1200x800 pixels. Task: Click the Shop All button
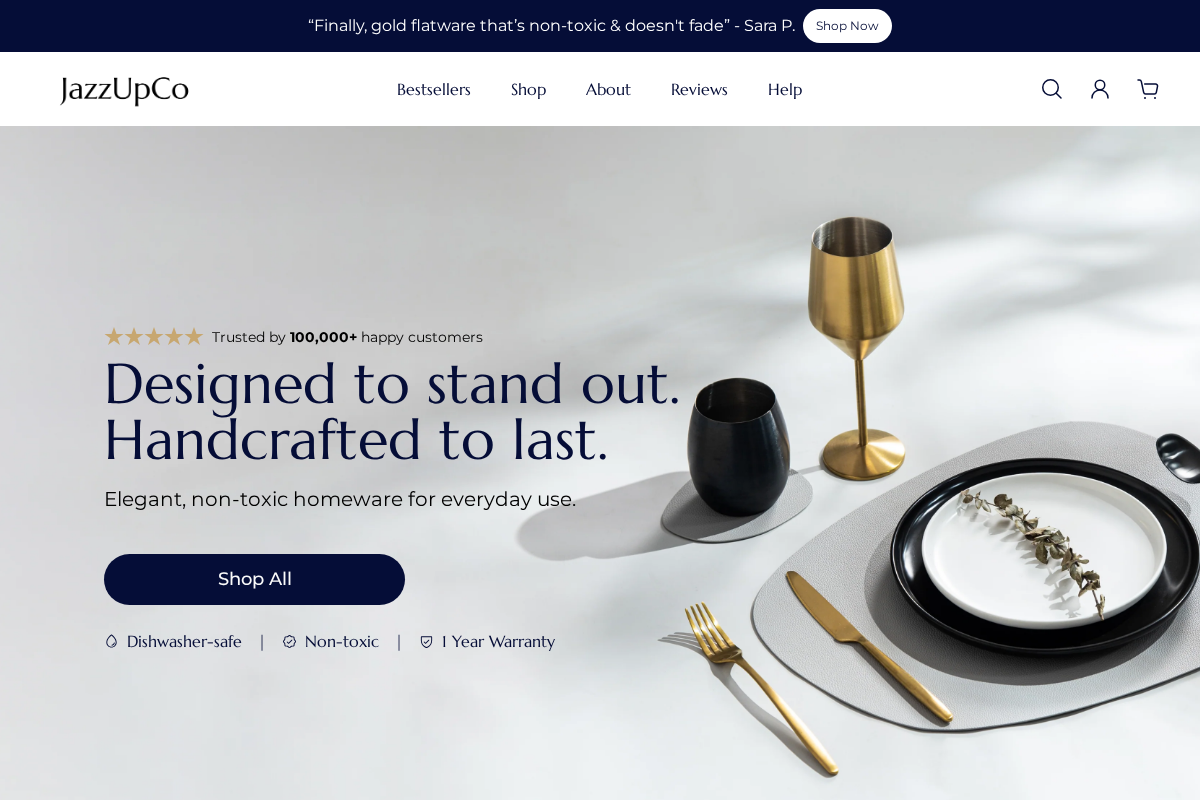pos(254,579)
